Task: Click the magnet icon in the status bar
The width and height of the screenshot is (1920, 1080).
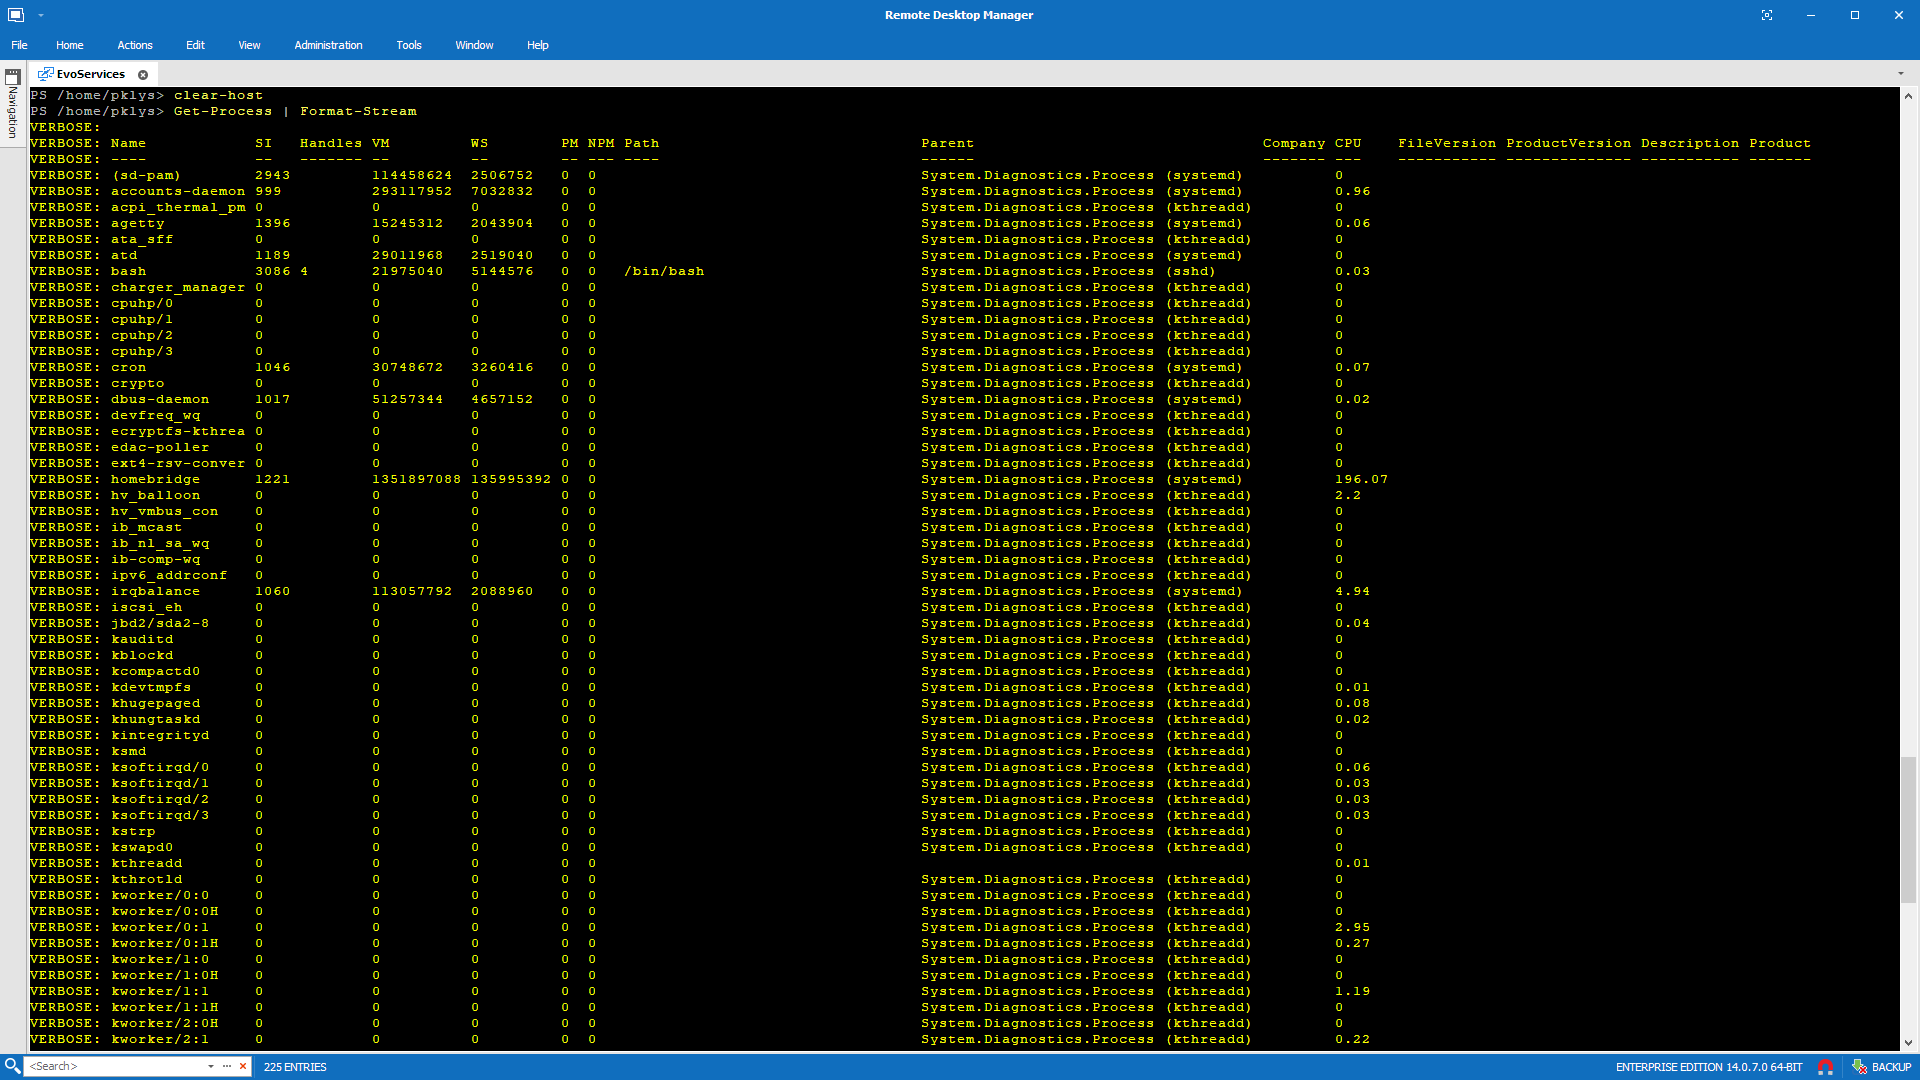Action: [1827, 1066]
